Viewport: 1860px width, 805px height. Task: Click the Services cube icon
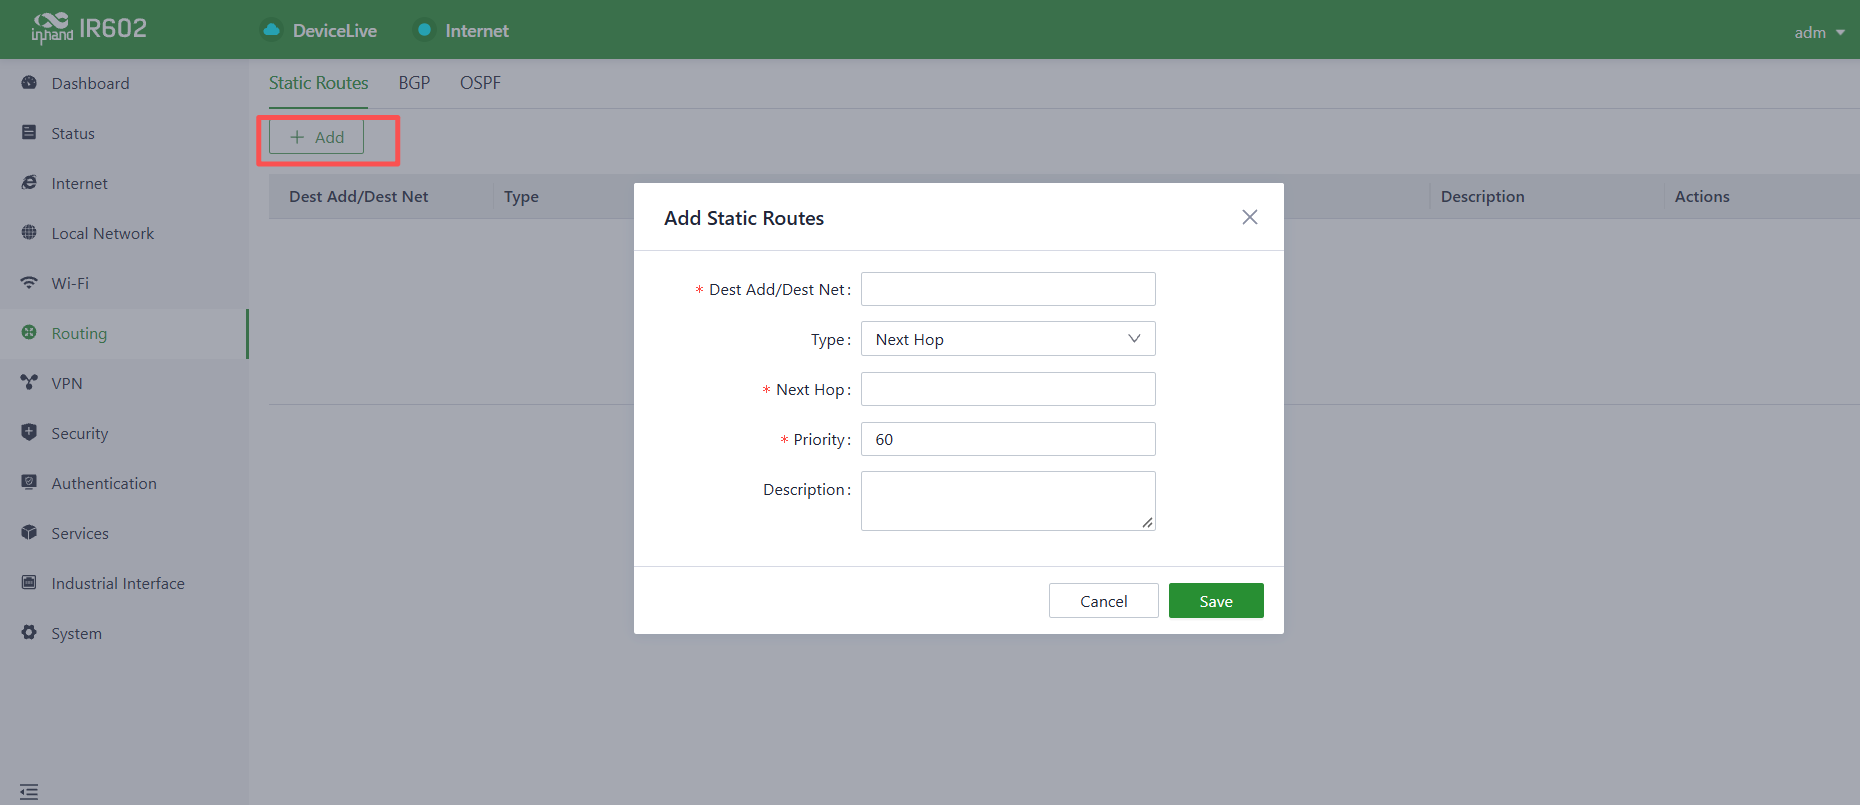coord(29,533)
